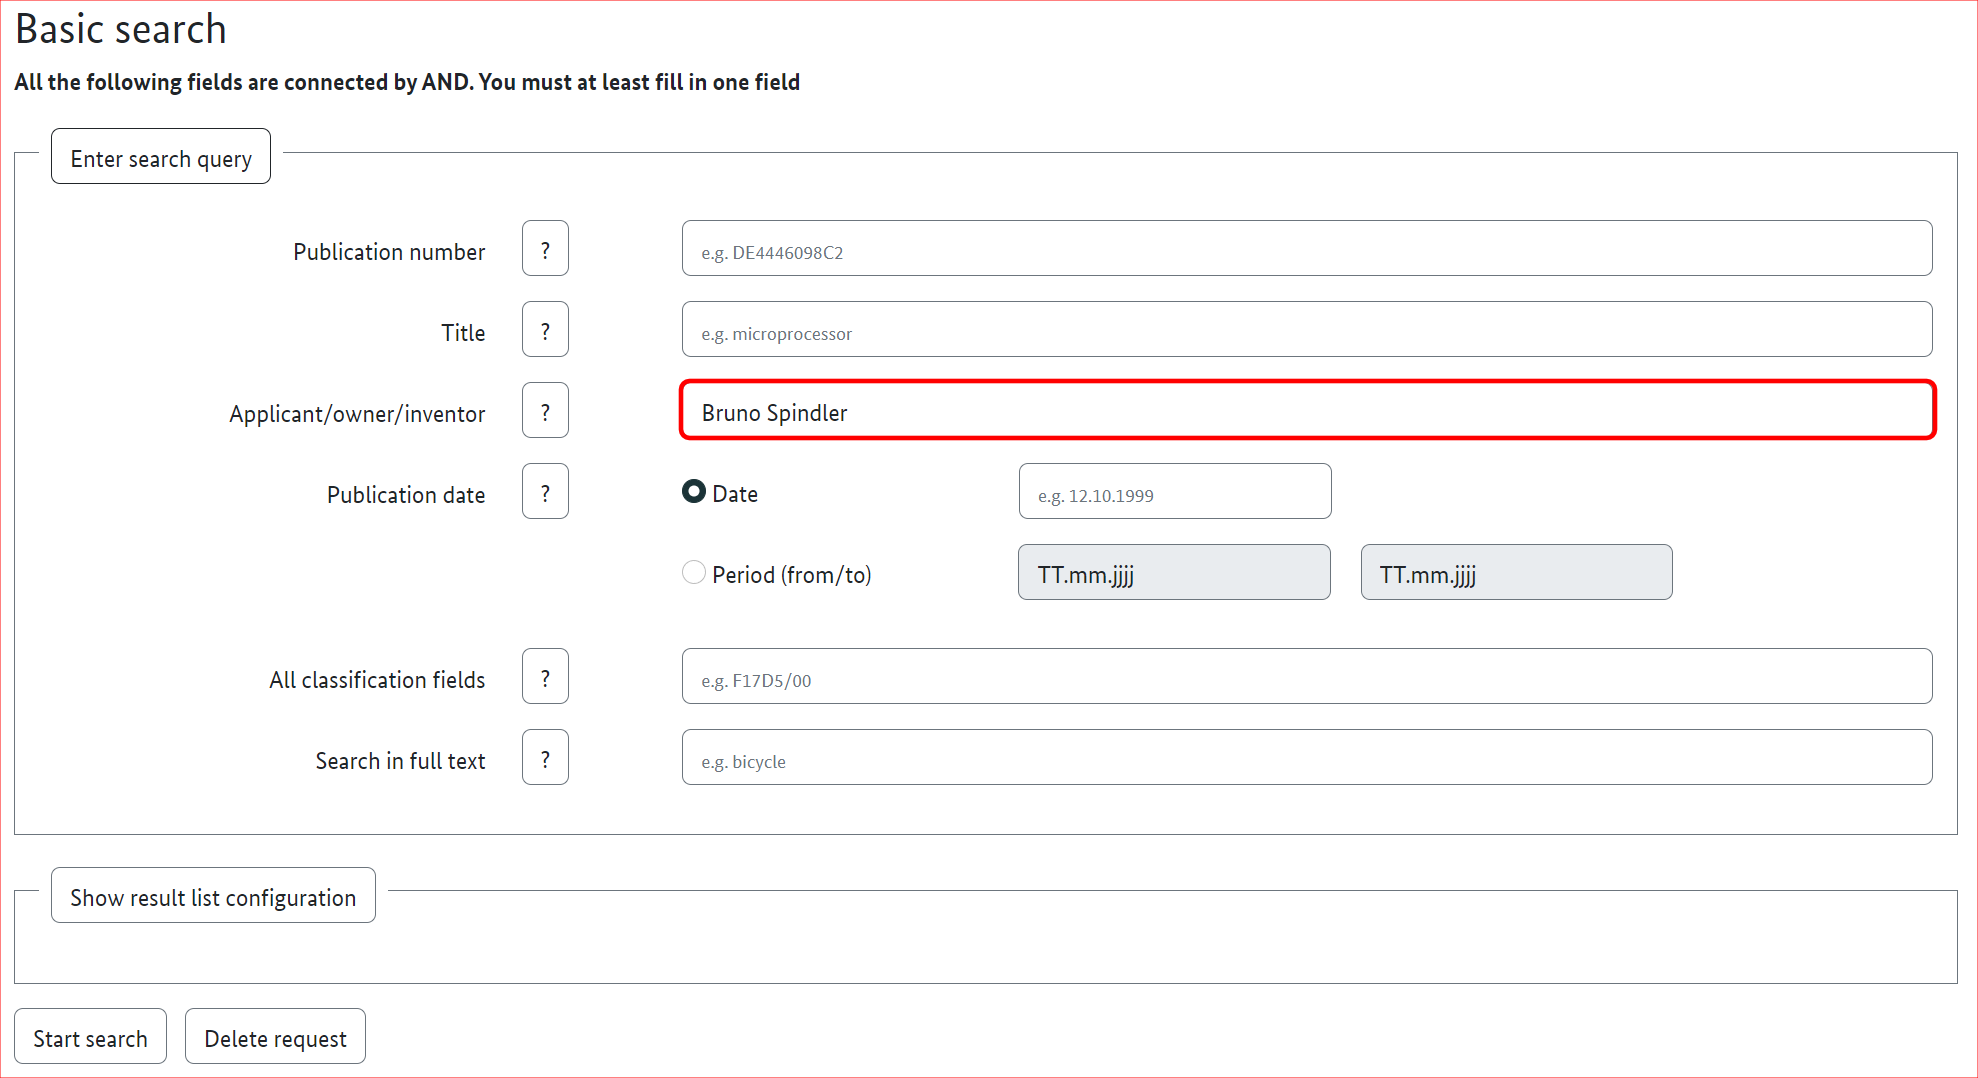Open help for Title field

click(x=545, y=330)
